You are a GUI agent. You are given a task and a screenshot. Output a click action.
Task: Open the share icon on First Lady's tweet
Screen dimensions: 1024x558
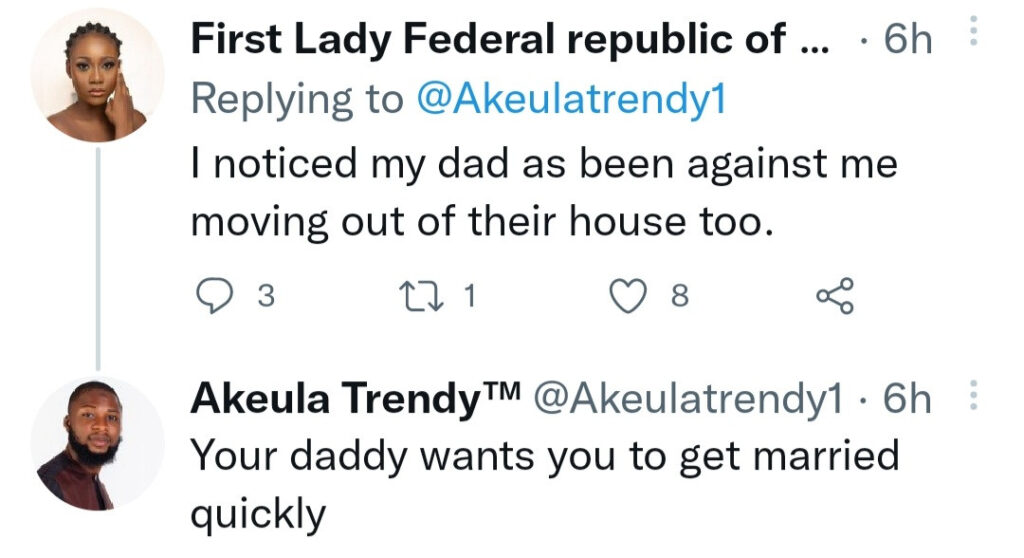[835, 296]
